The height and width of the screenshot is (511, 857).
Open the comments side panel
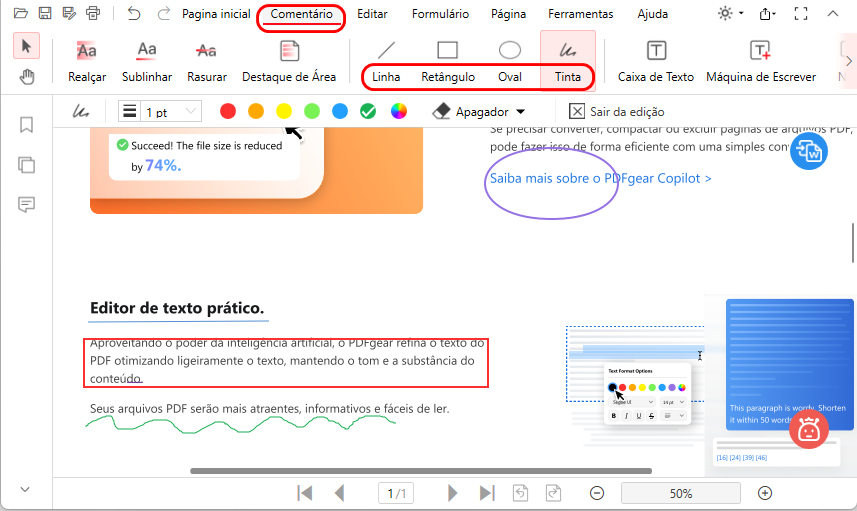(26, 205)
